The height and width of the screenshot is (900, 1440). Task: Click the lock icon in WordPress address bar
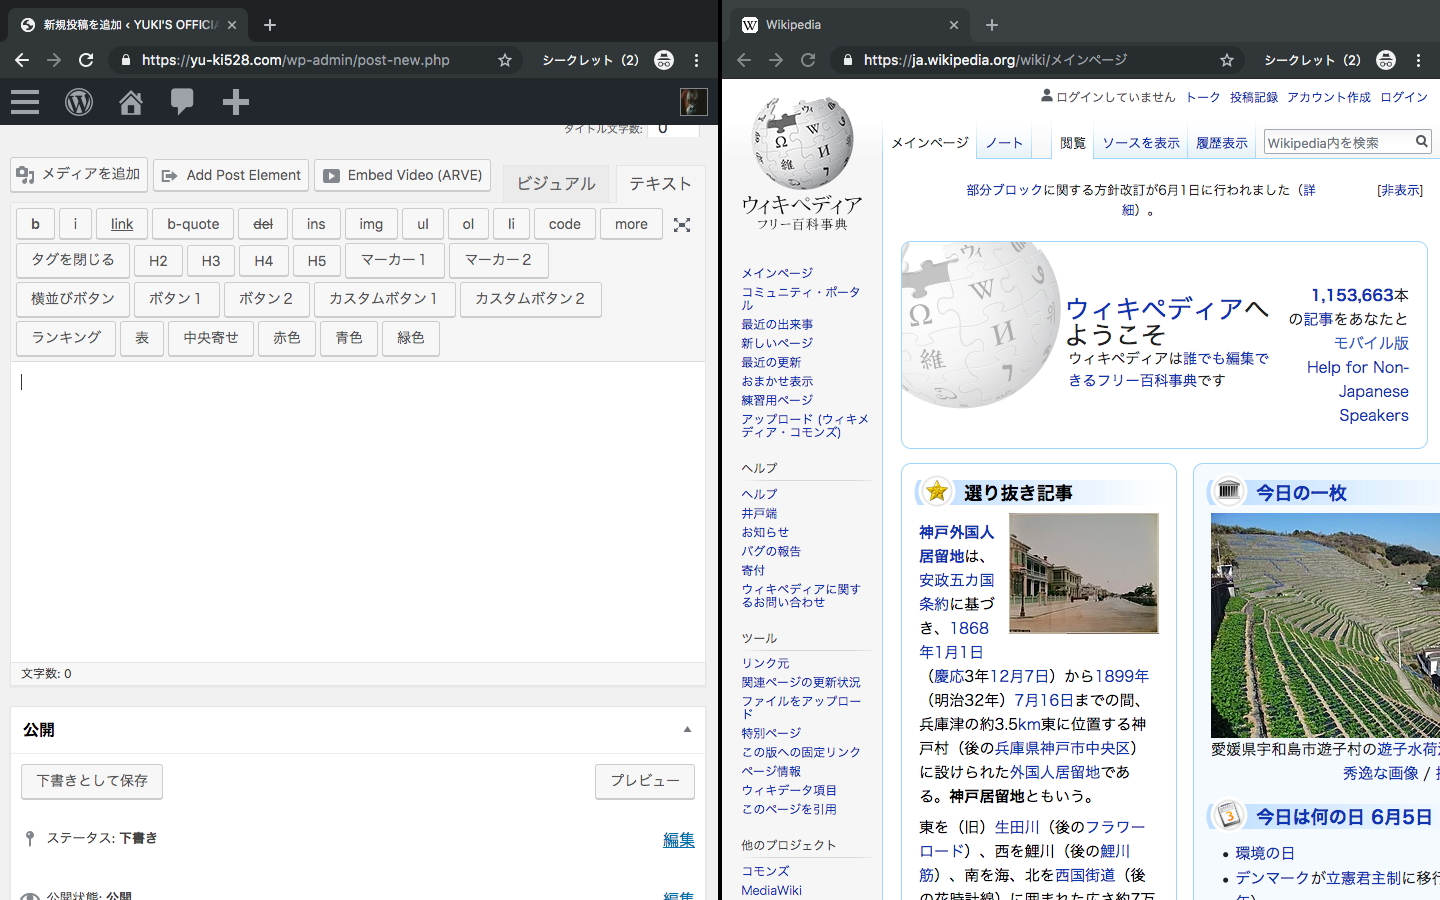click(126, 60)
